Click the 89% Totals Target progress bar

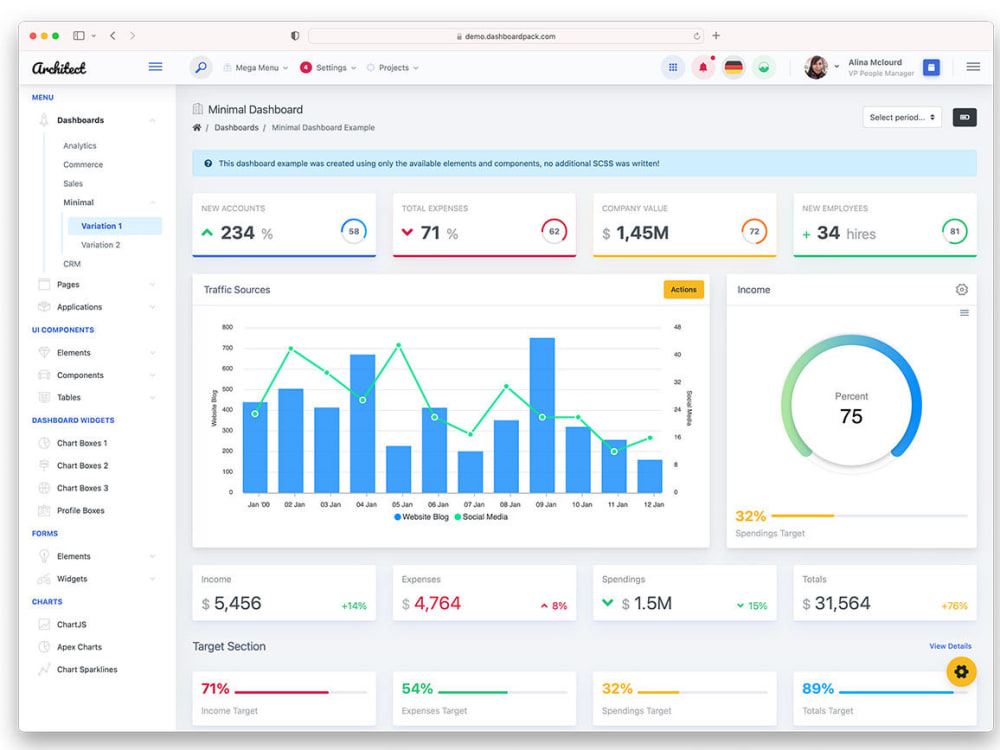[903, 692]
